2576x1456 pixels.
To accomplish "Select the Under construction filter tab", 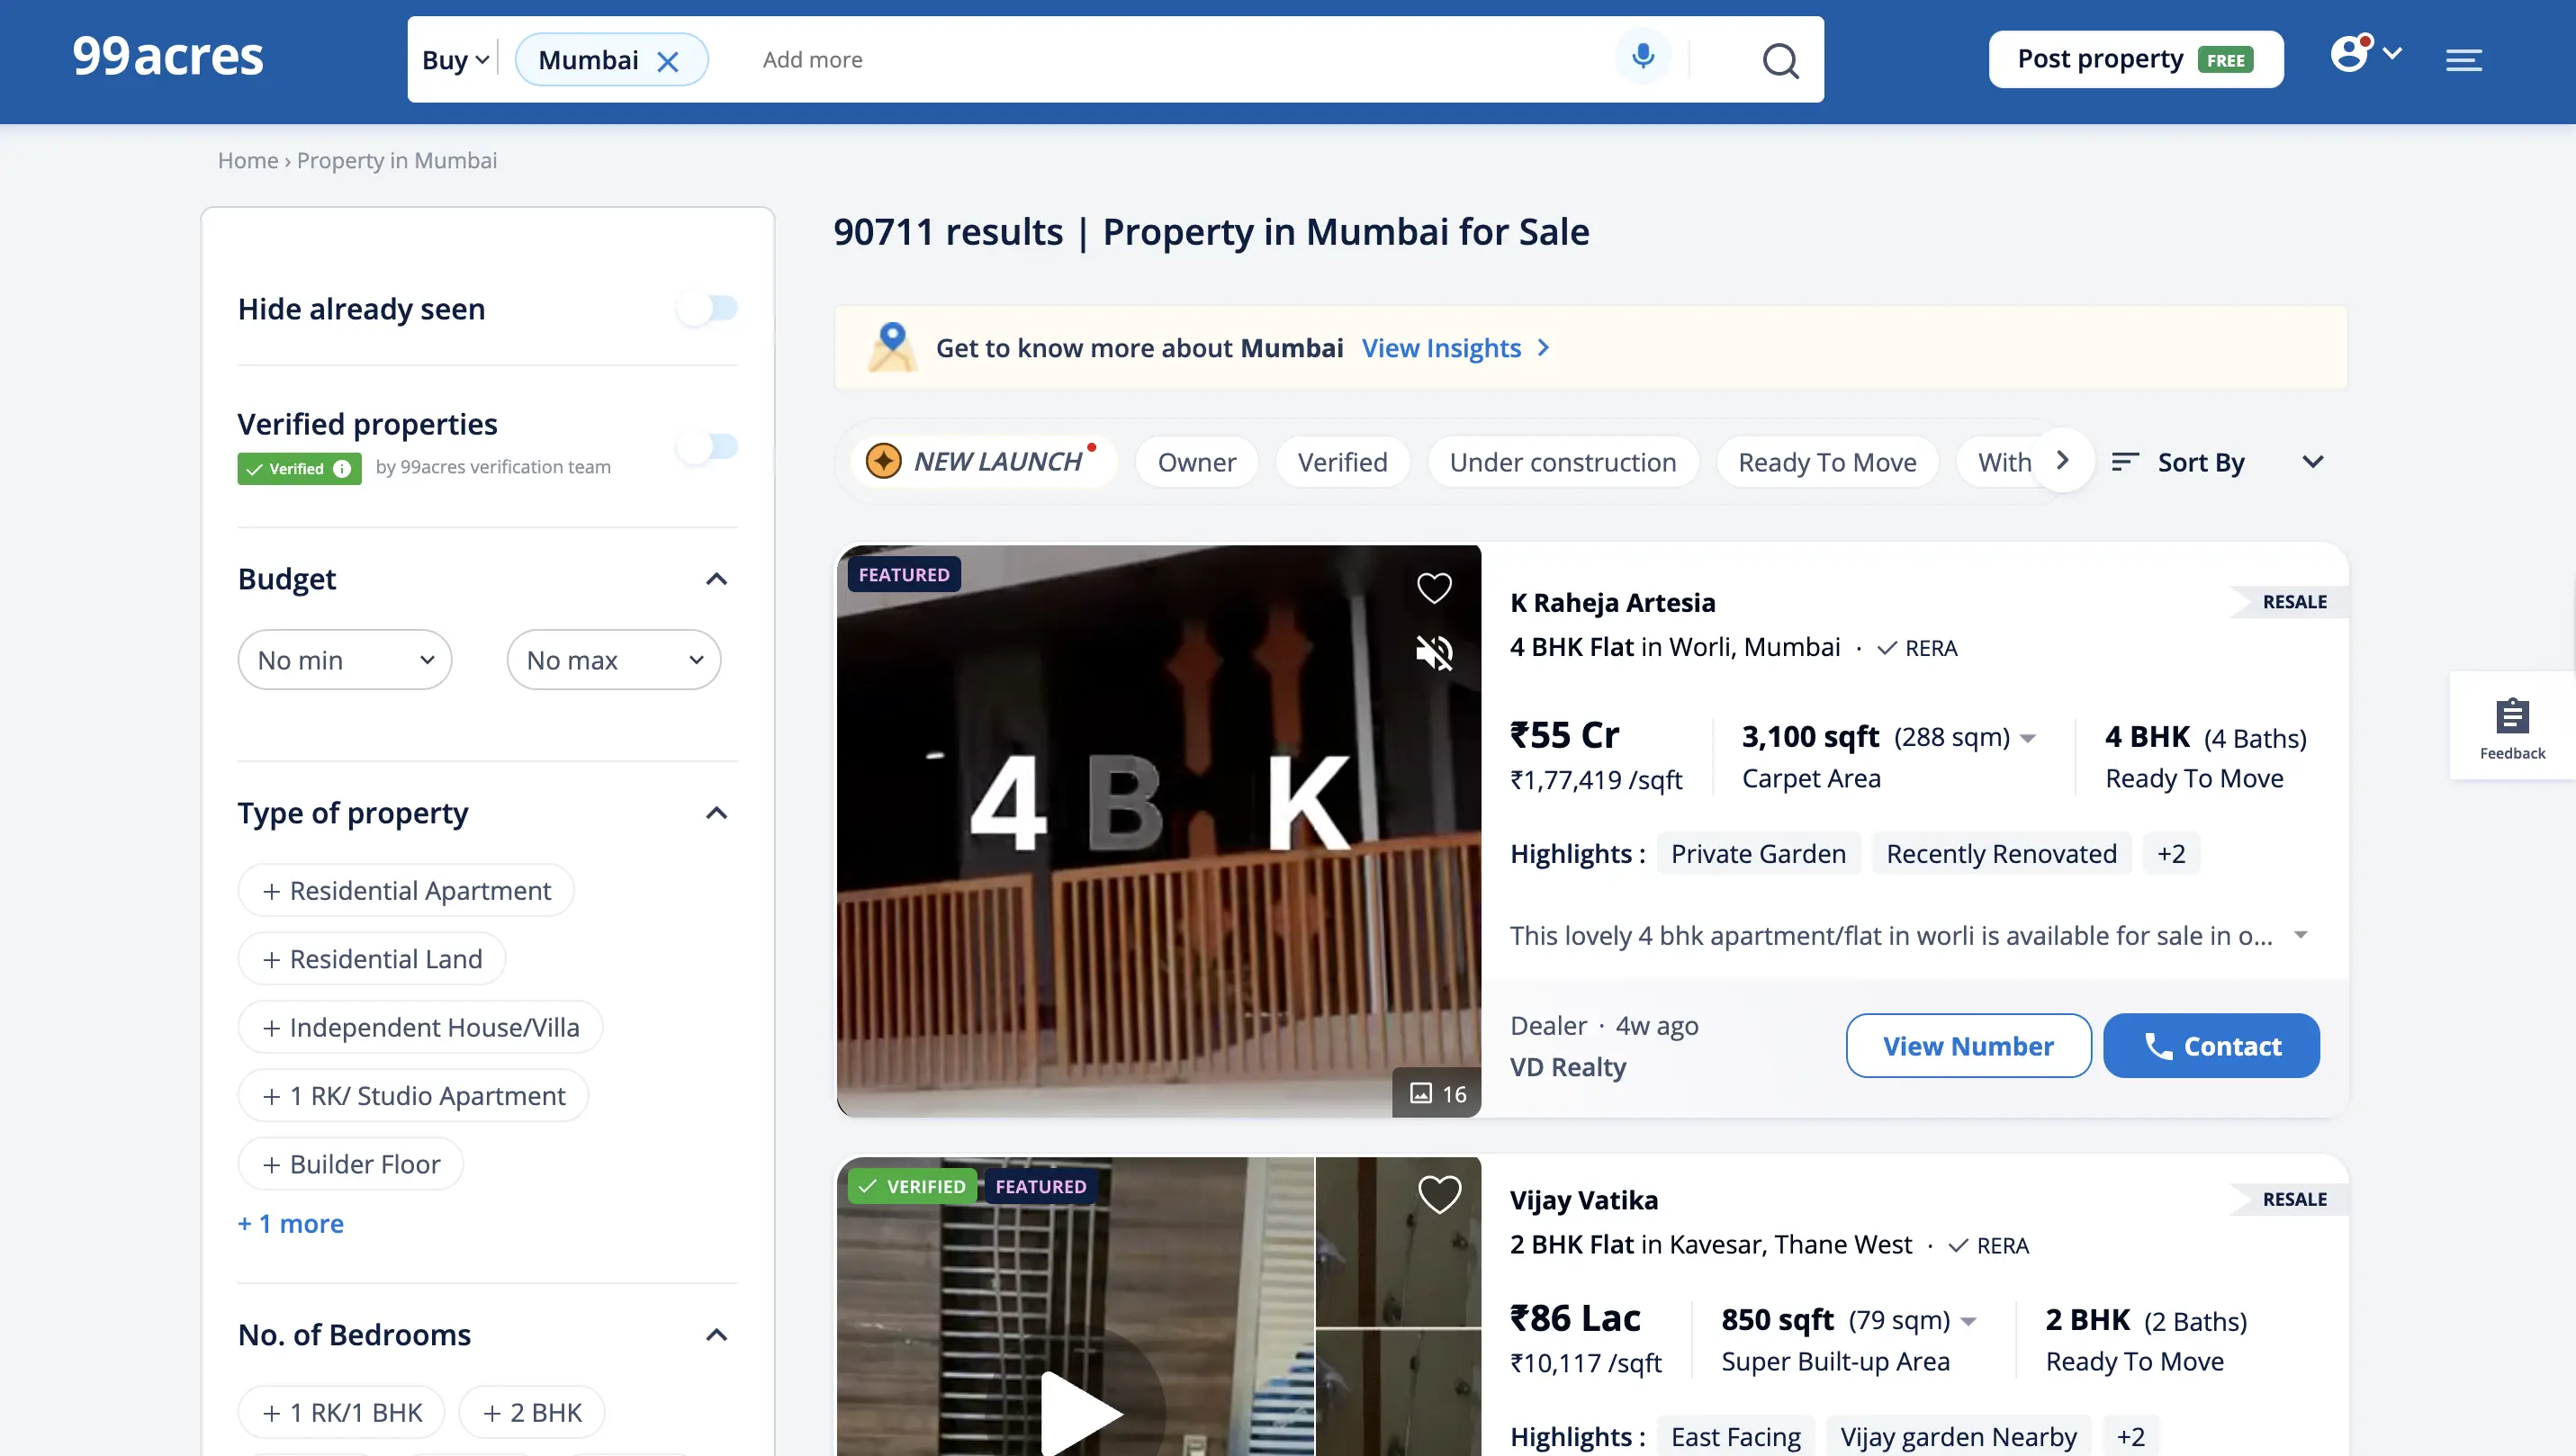I will click(1562, 462).
